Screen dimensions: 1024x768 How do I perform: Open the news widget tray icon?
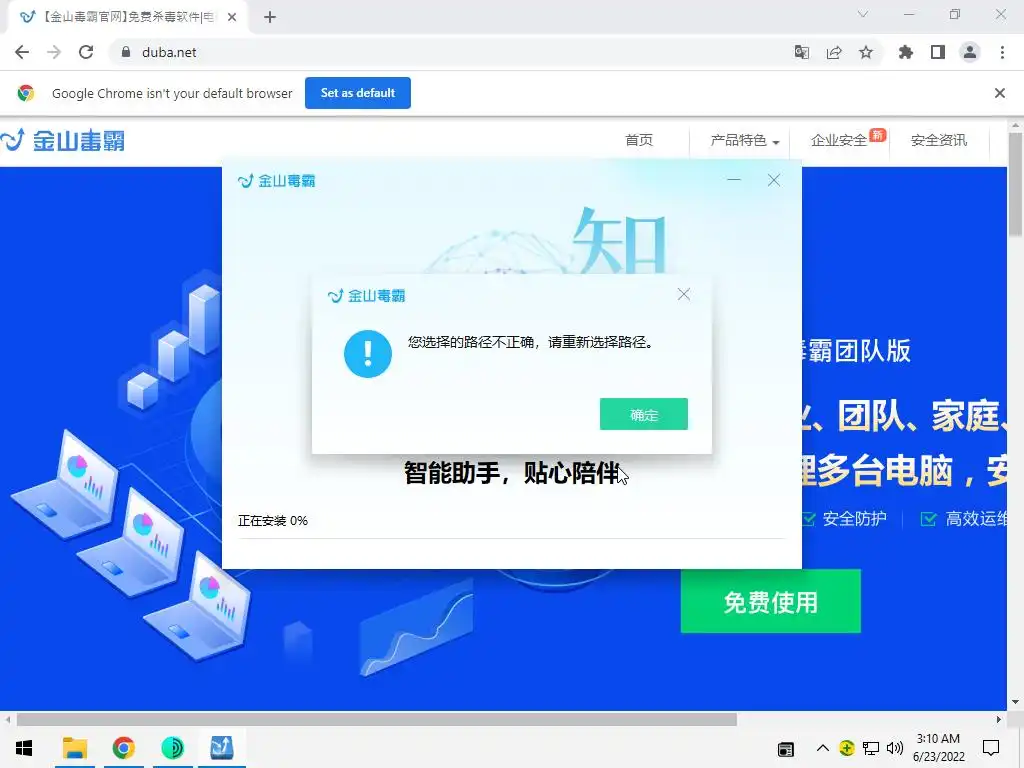coord(786,748)
